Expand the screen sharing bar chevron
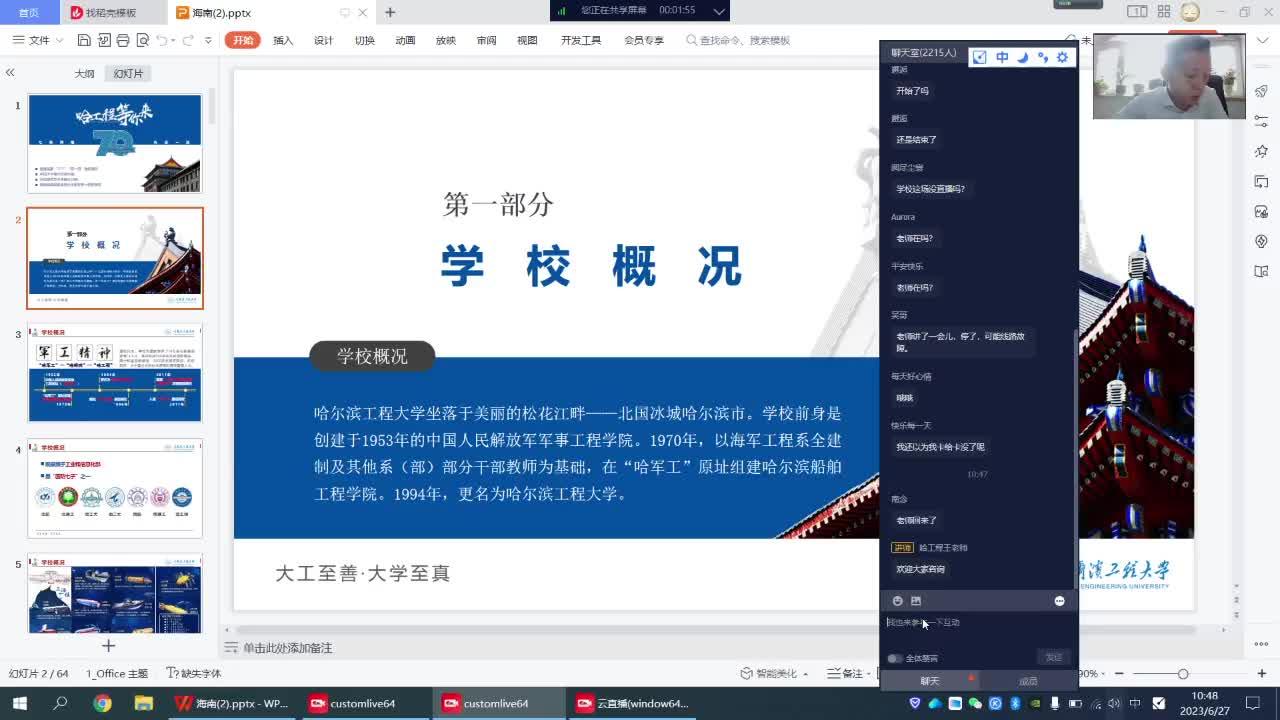This screenshot has height=720, width=1280. pyautogui.click(x=719, y=10)
